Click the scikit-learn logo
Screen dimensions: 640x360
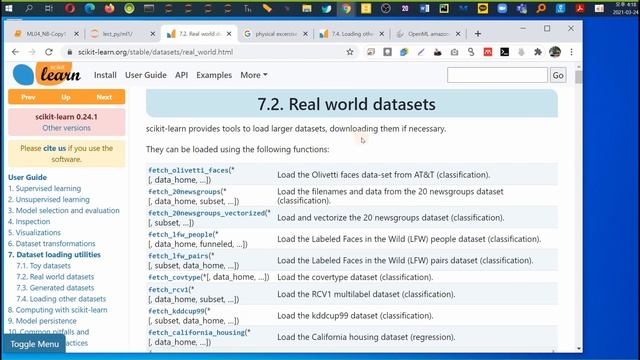tap(47, 73)
